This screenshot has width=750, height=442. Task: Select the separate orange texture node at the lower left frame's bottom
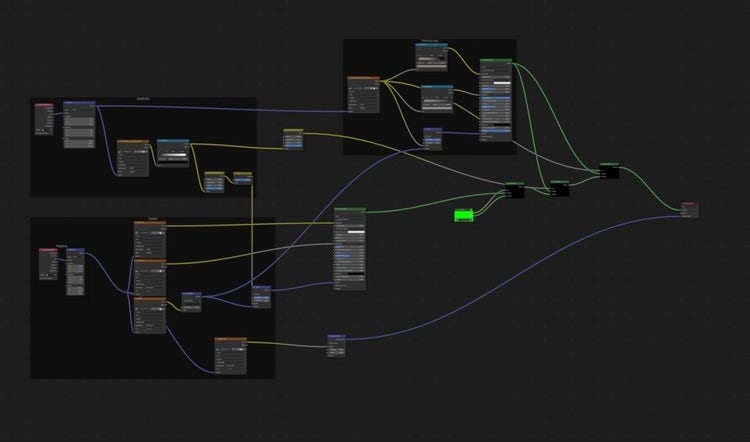click(231, 356)
